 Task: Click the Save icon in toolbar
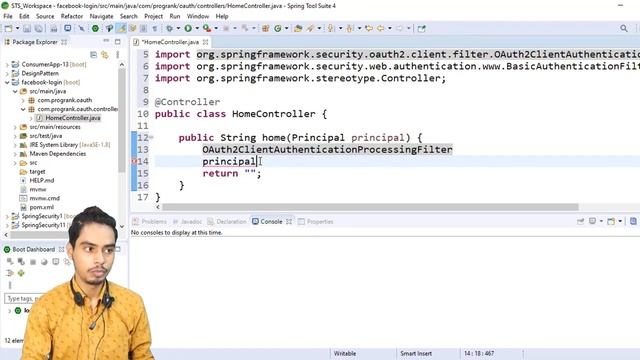coord(27,28)
